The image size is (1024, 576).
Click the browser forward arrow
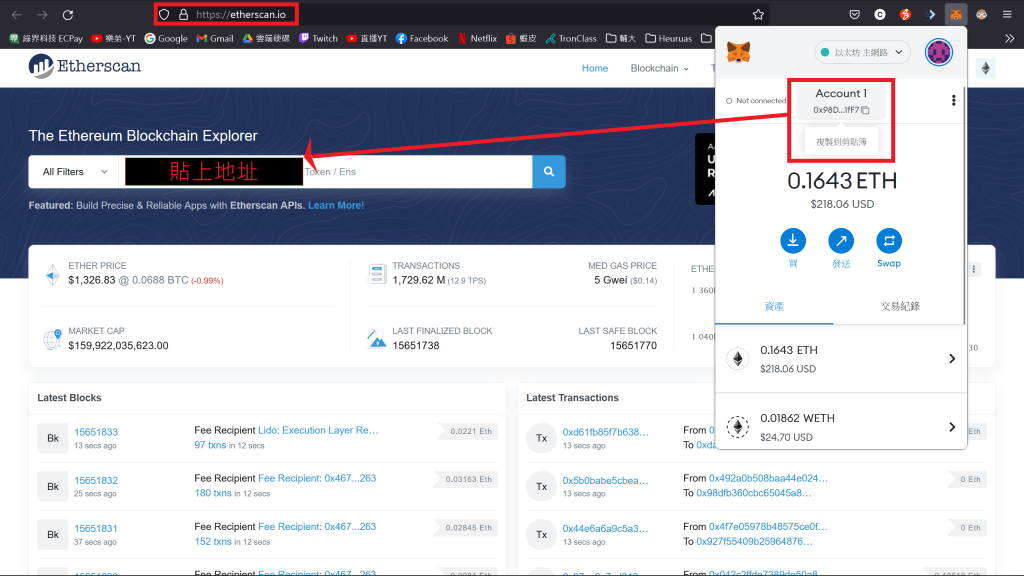(42, 14)
